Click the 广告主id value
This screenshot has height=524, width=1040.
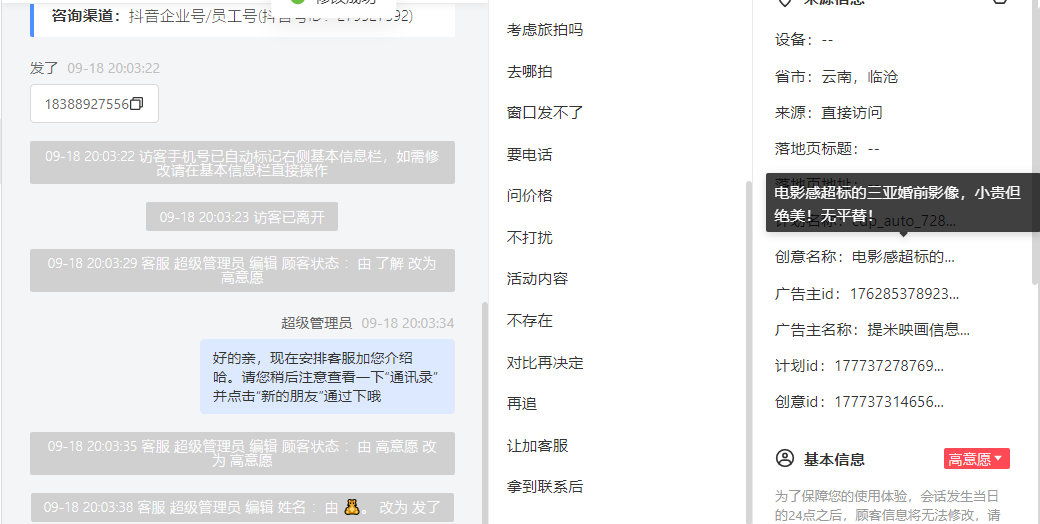[905, 294]
